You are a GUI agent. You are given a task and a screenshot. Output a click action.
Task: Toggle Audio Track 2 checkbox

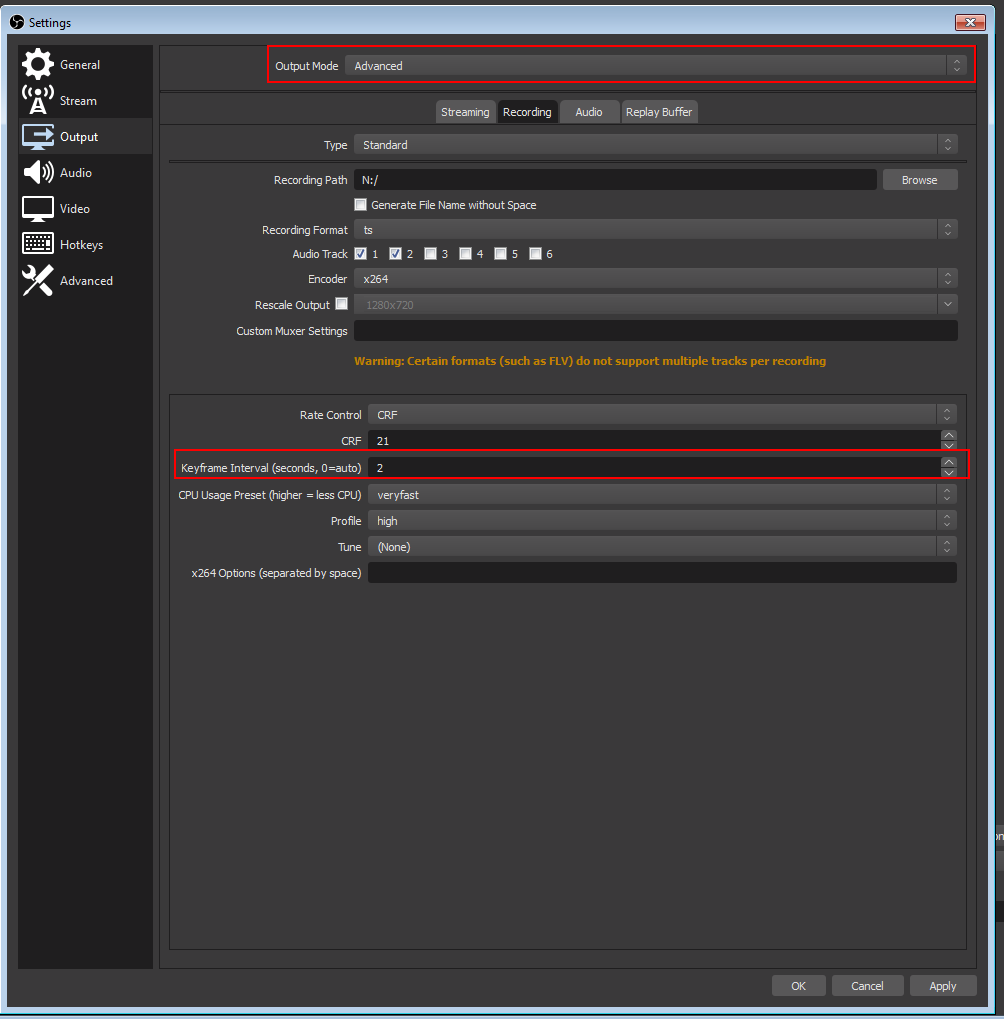coord(395,253)
